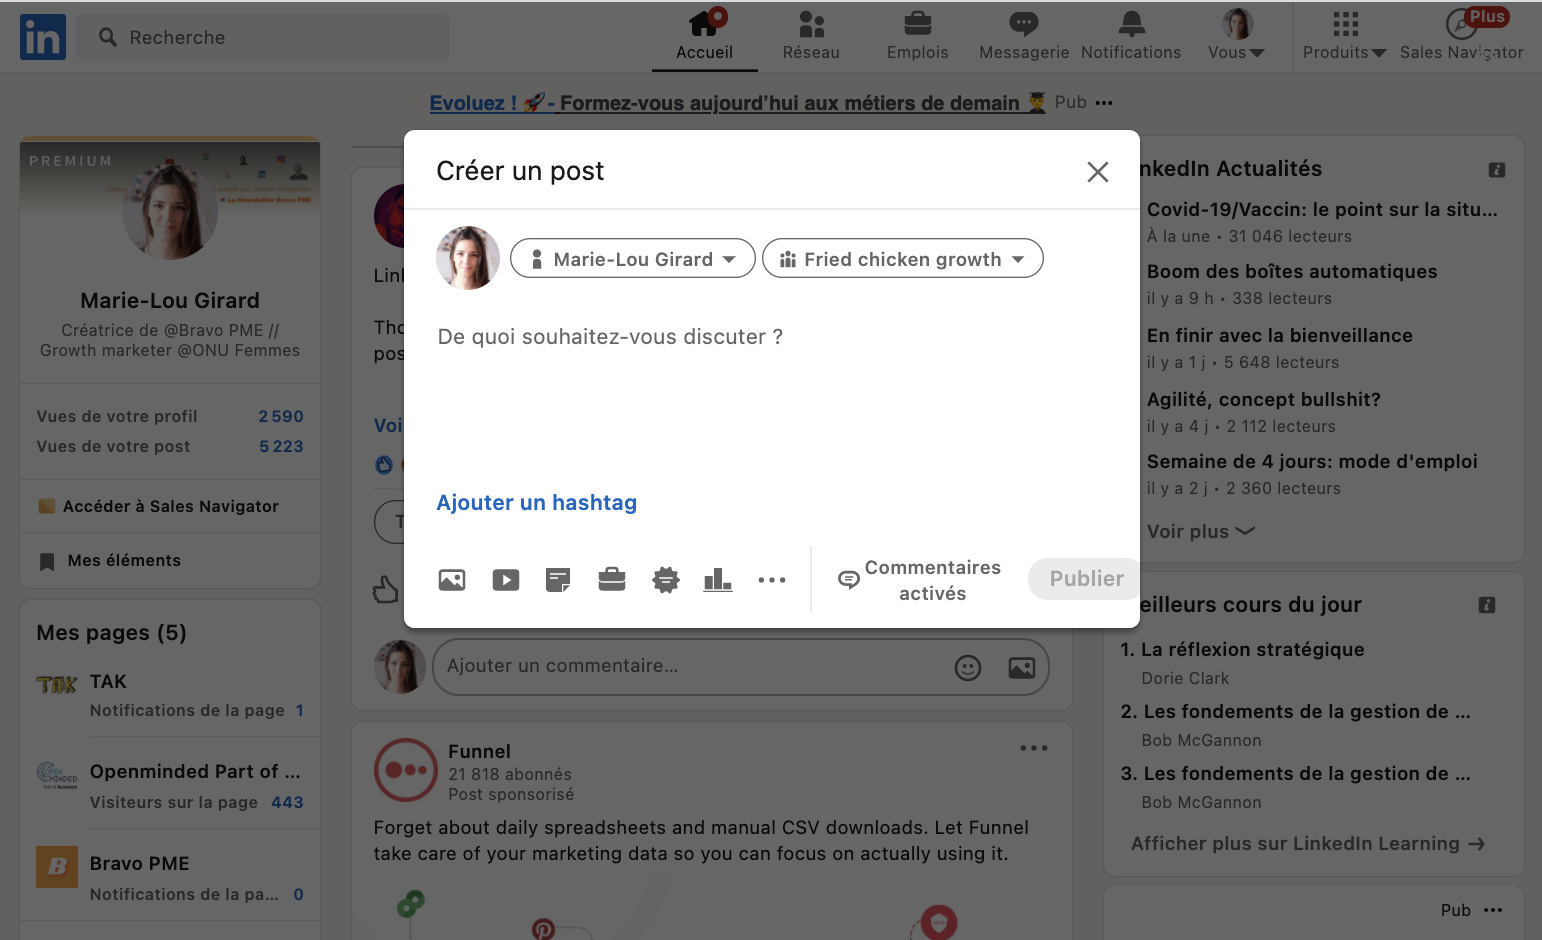This screenshot has width=1542, height=940.
Task: Add a document to the post
Action: coord(558,580)
